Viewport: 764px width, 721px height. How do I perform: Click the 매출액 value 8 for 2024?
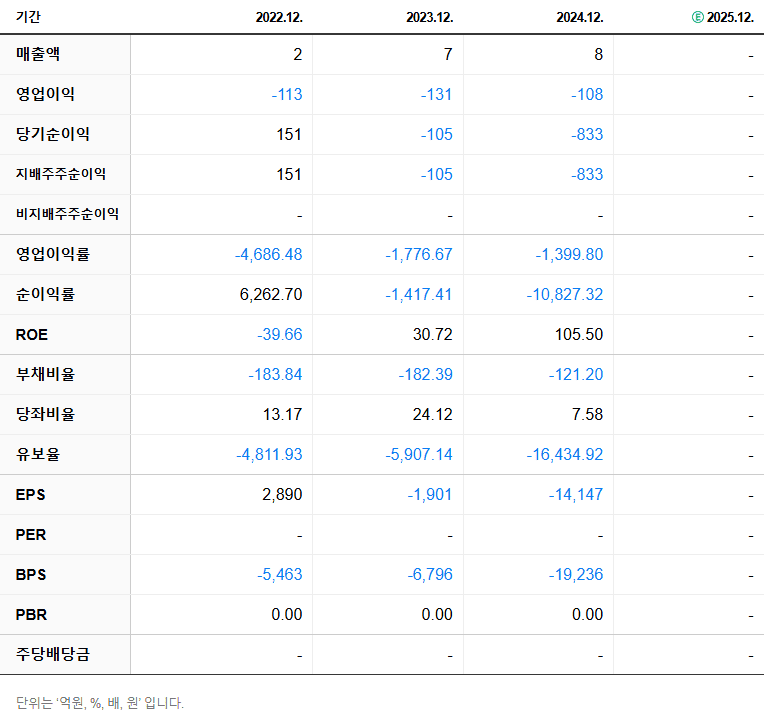point(599,54)
